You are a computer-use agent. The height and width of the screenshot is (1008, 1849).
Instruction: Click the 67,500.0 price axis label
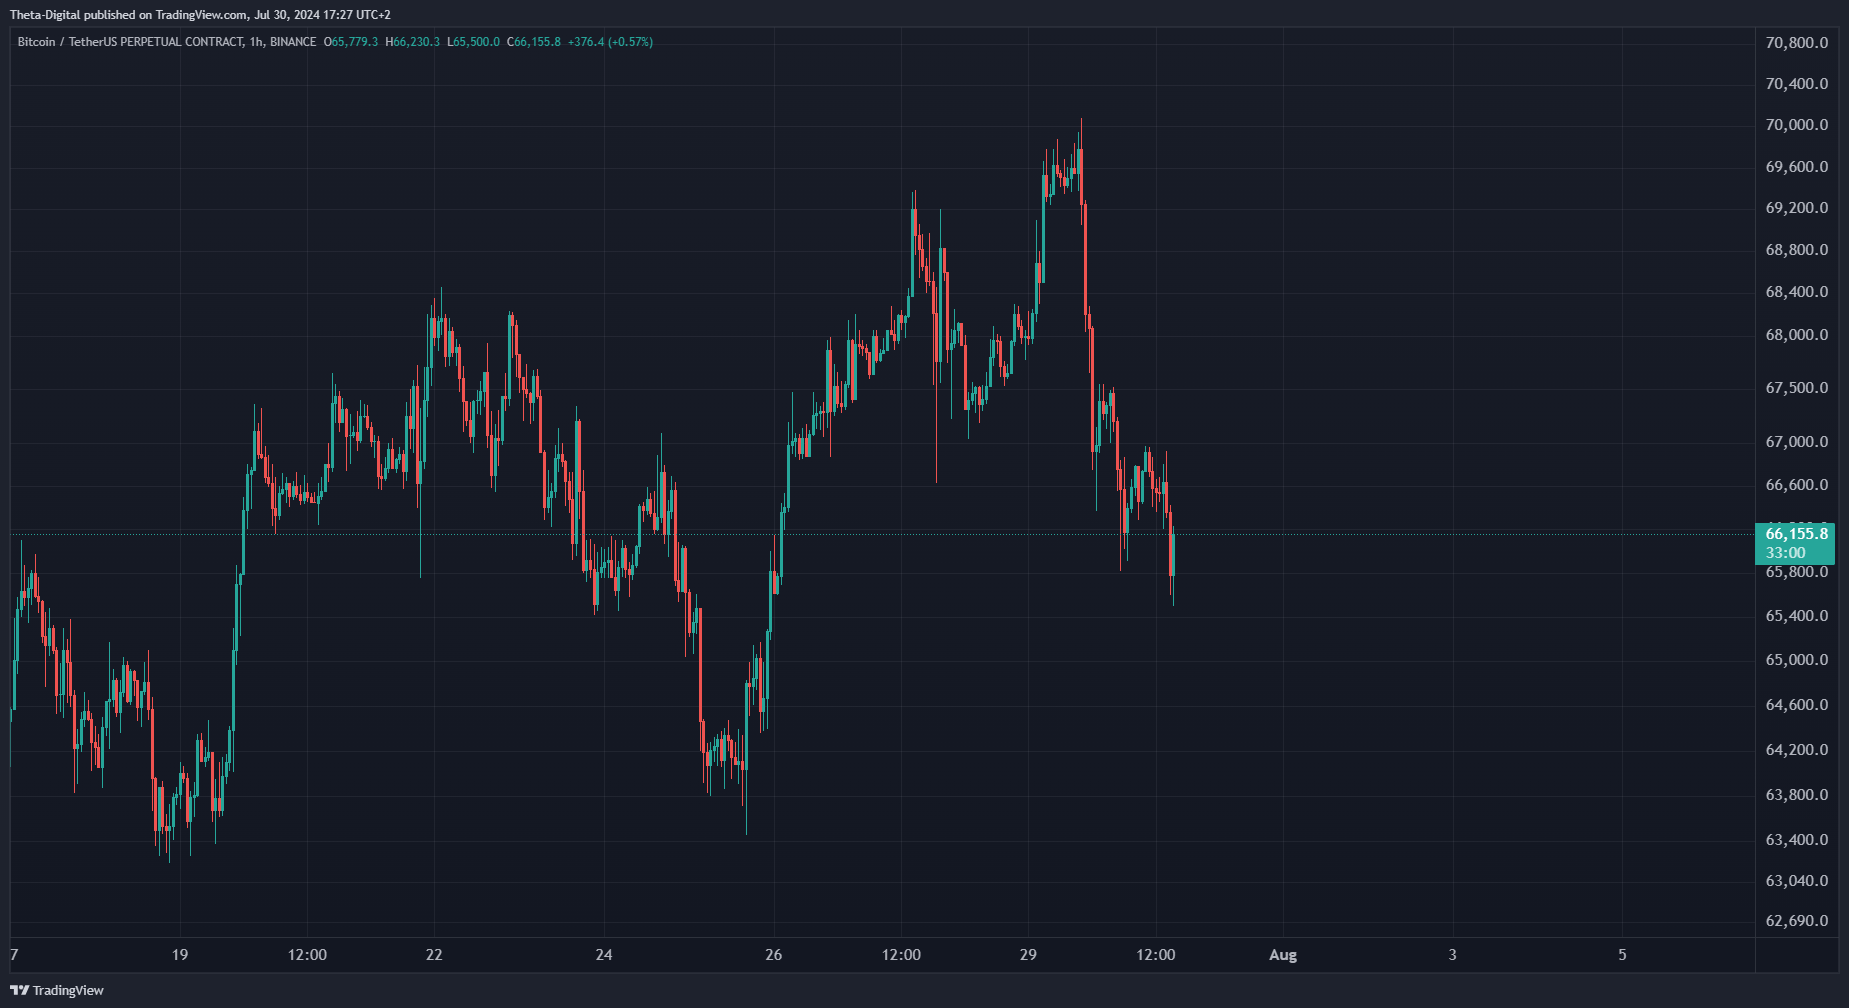(x=1797, y=388)
